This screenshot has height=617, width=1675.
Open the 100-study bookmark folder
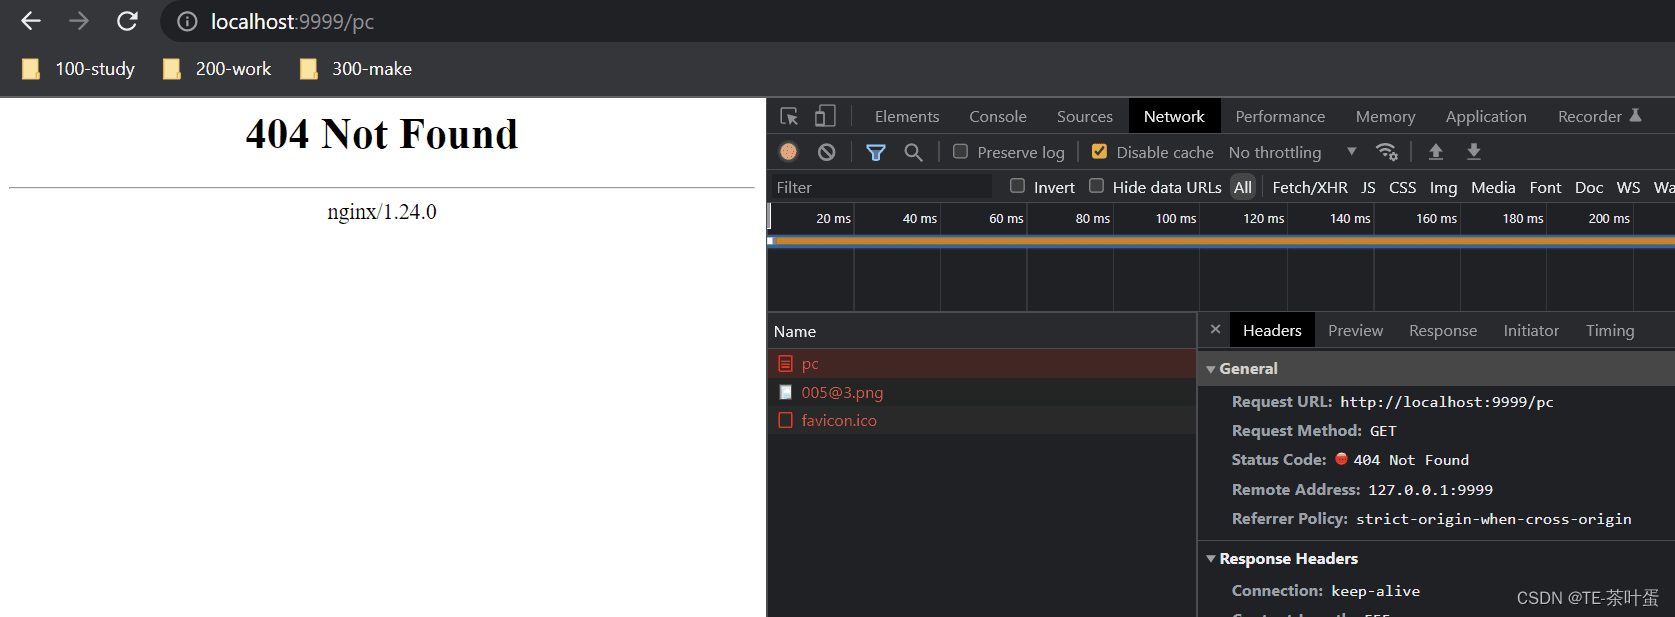click(78, 69)
